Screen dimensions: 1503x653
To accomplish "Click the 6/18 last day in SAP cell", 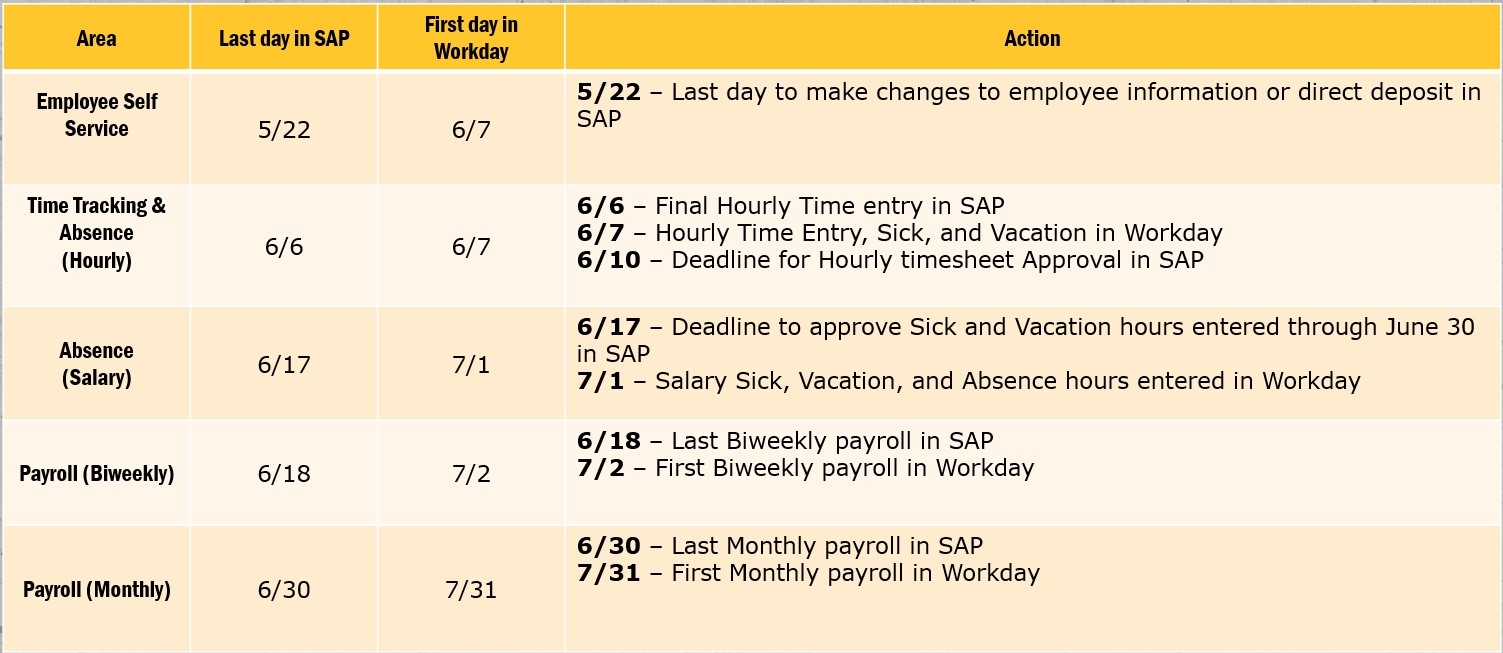I will [284, 473].
